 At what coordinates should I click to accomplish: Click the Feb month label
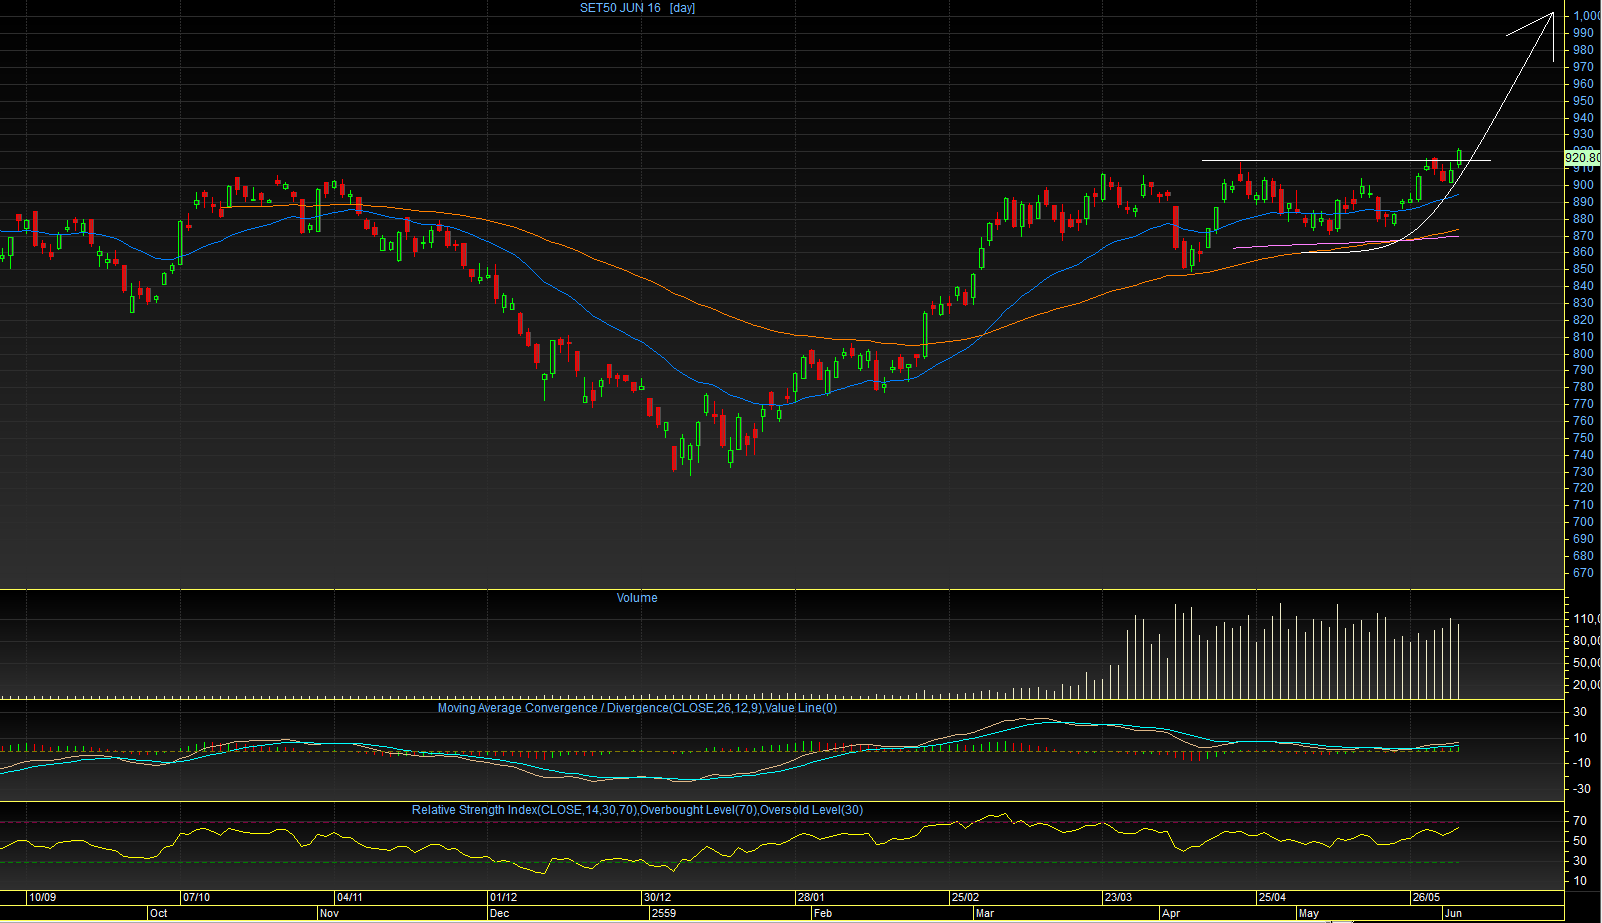(822, 913)
